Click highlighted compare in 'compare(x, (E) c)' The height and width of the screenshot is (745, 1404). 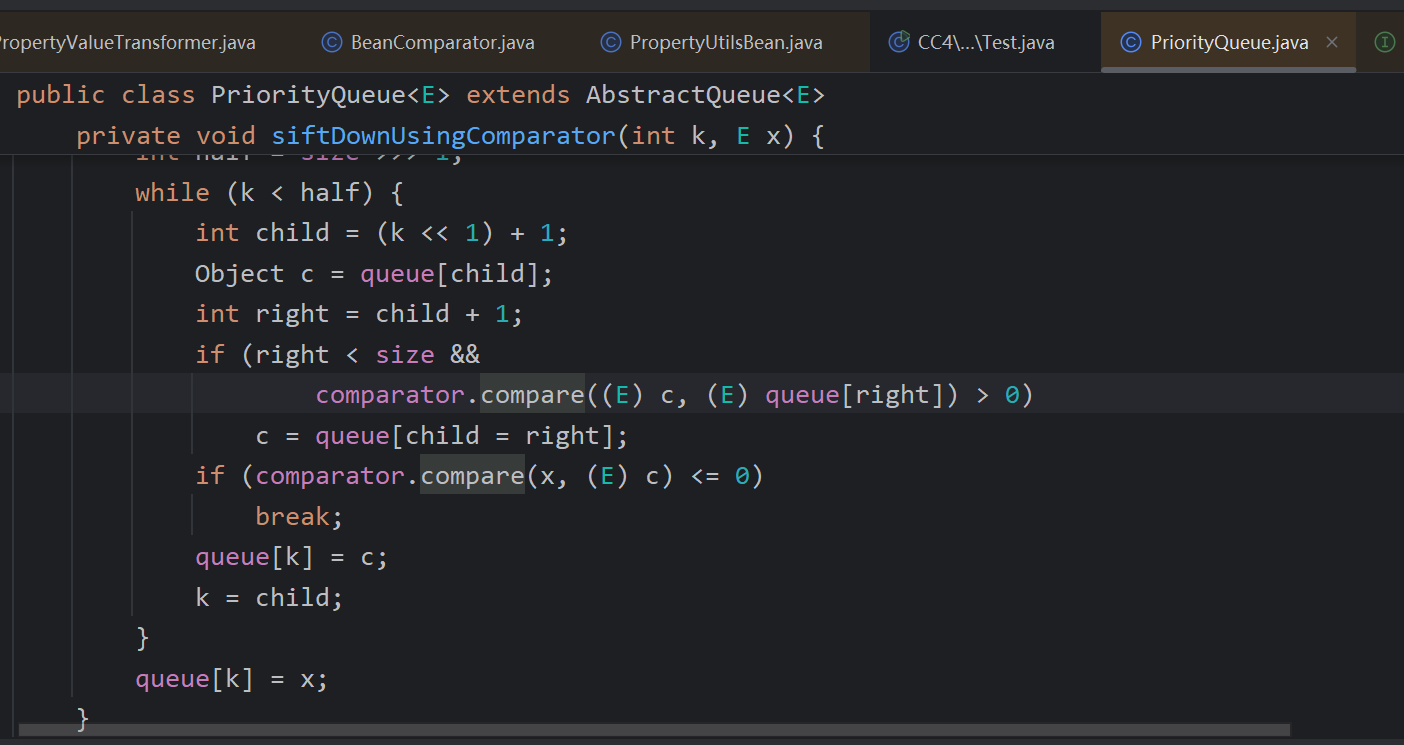click(472, 476)
